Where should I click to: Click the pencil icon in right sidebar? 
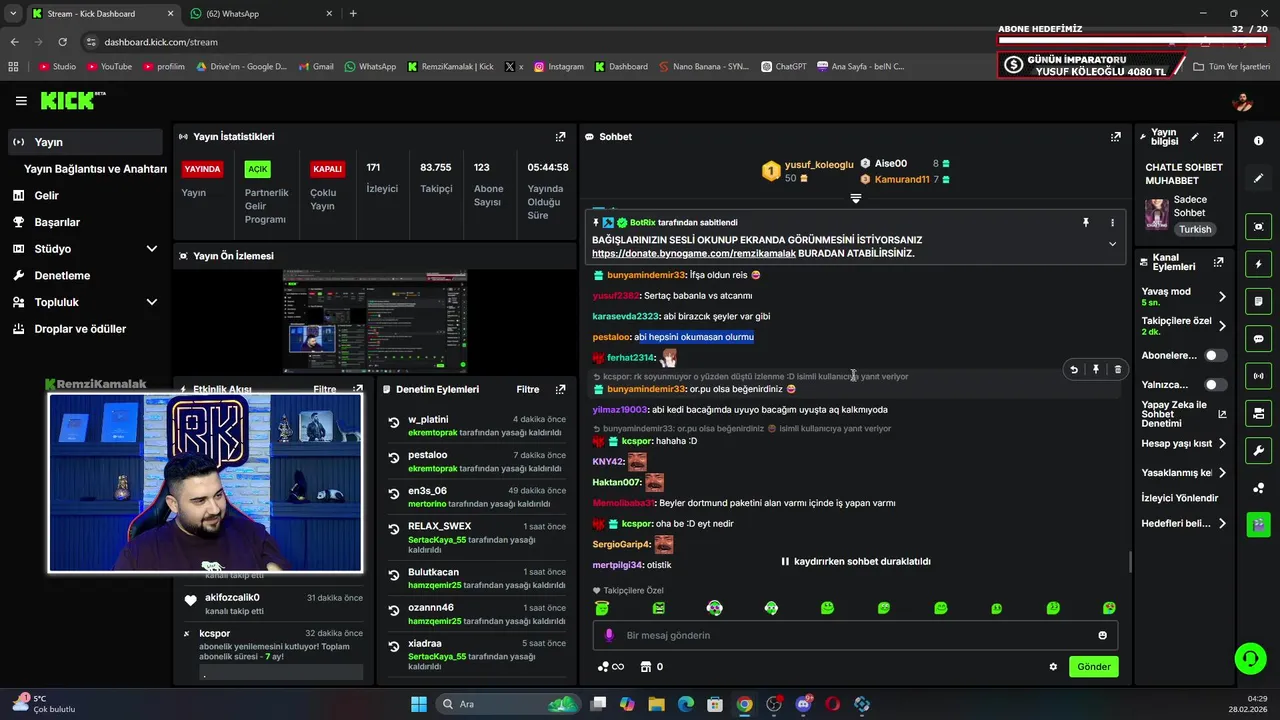(x=1258, y=178)
